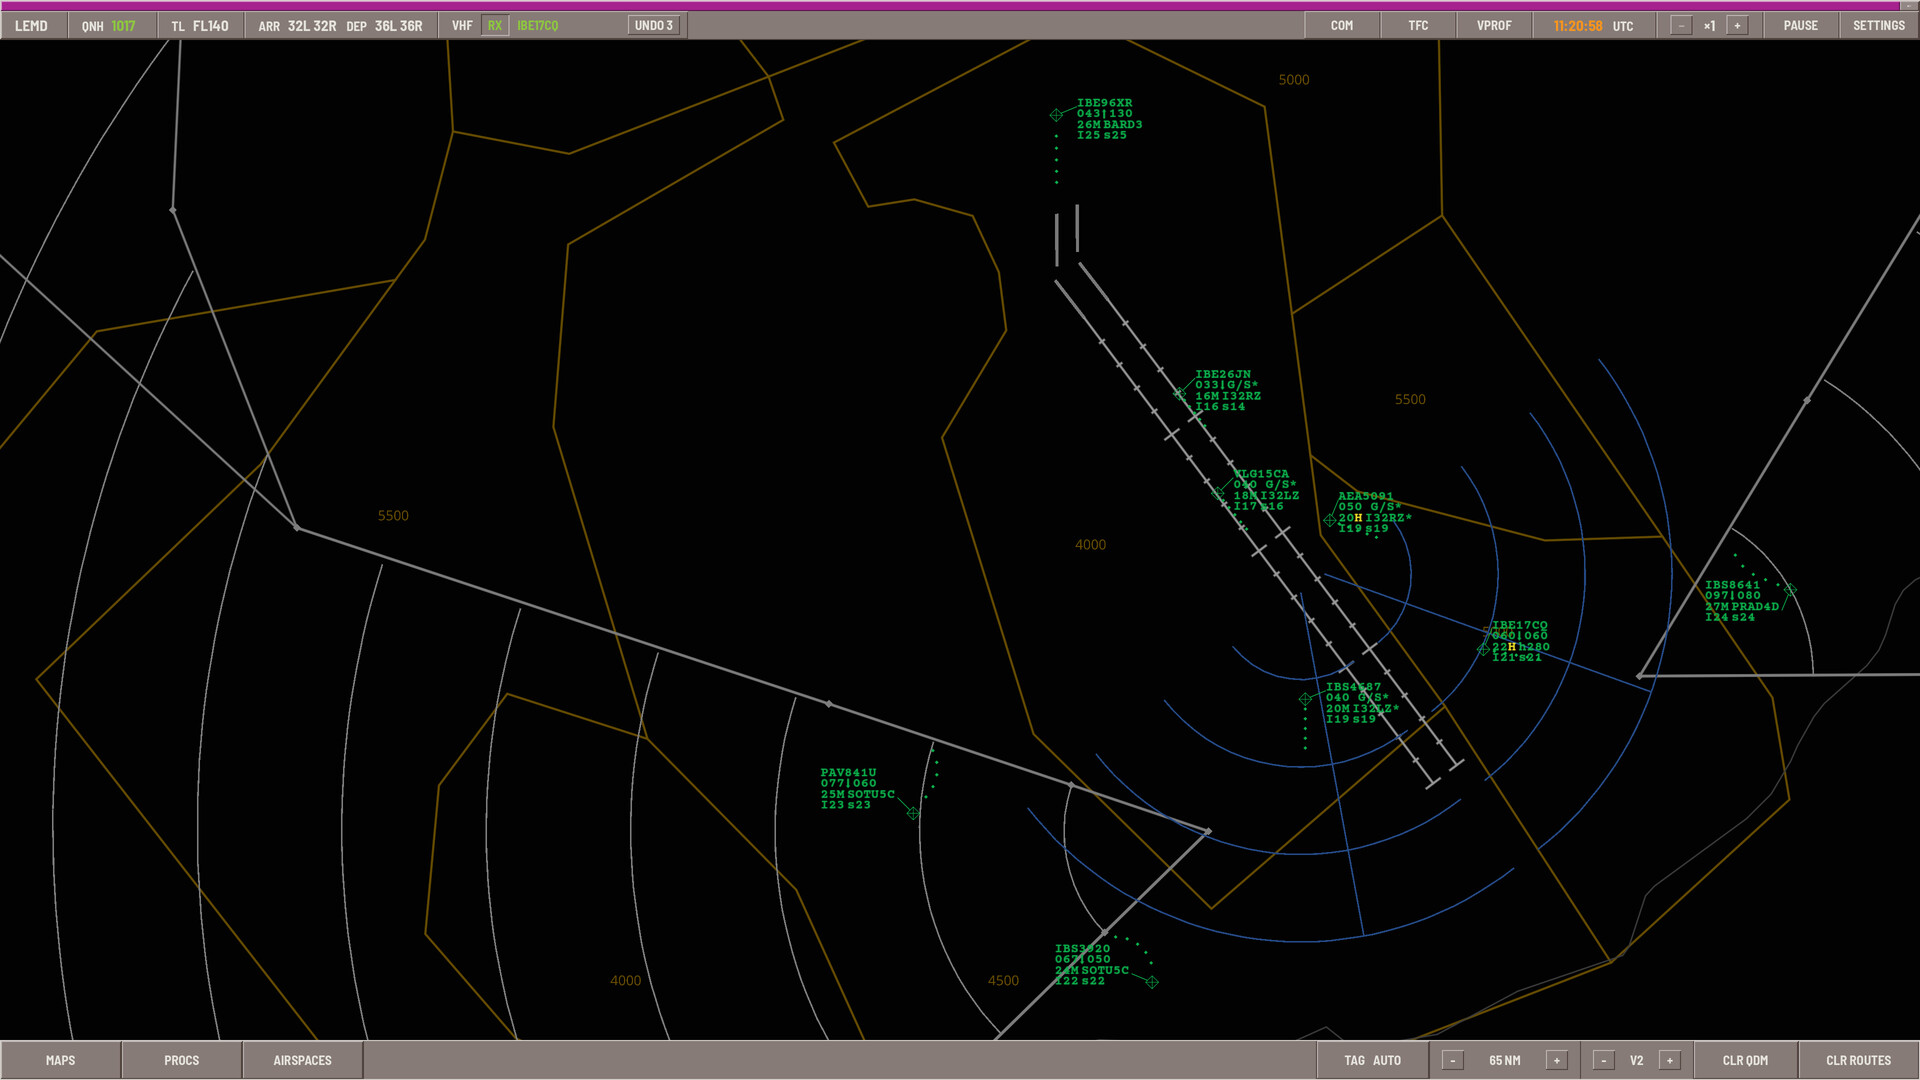1920x1080 pixels.
Task: Open the COM window
Action: (1342, 26)
